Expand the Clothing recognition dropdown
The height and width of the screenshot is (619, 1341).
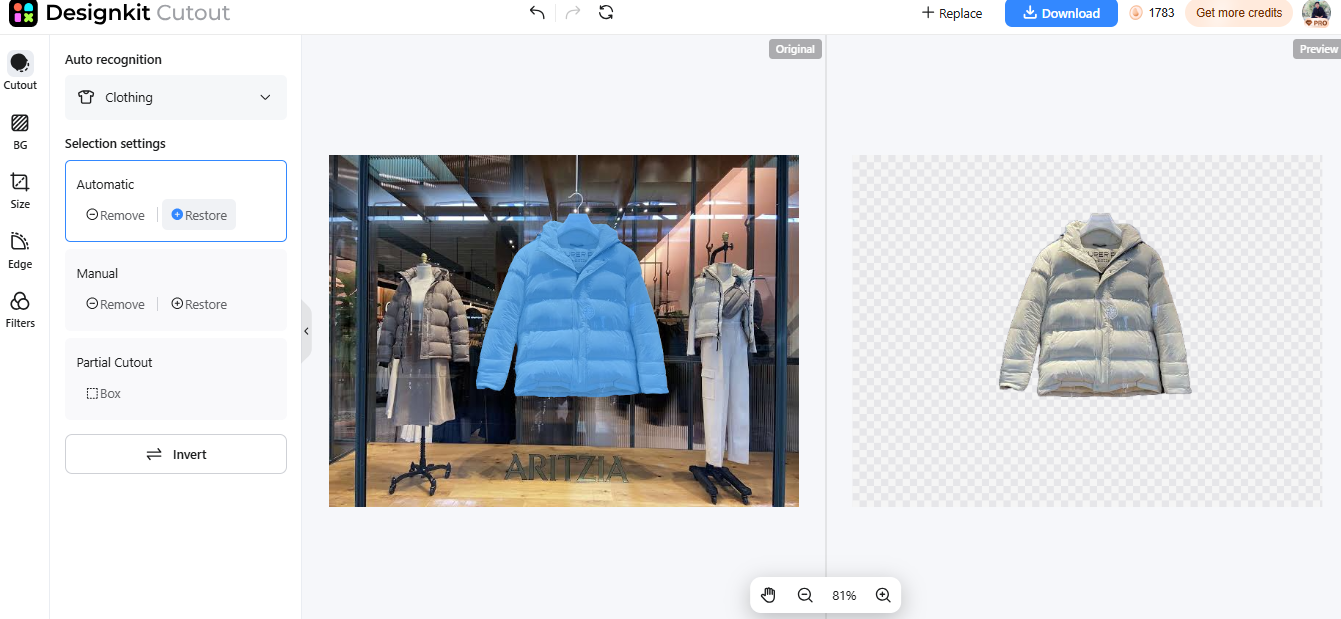pos(176,97)
